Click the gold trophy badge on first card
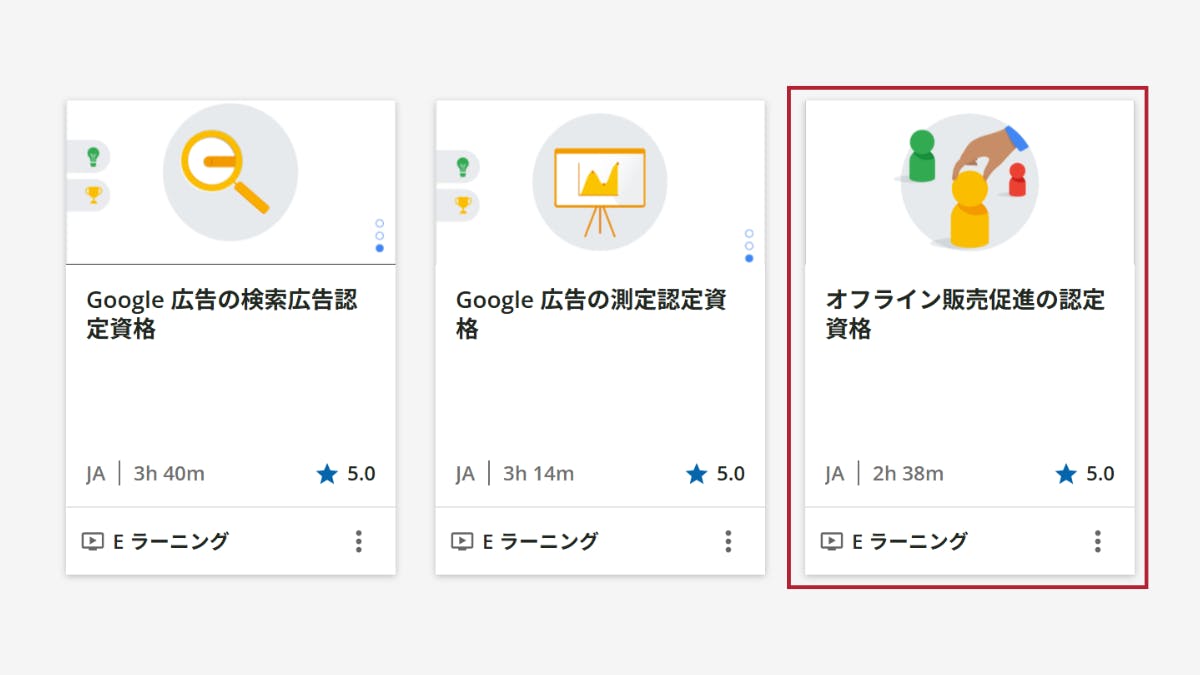Screen dimensions: 1200x675 (x=93, y=194)
